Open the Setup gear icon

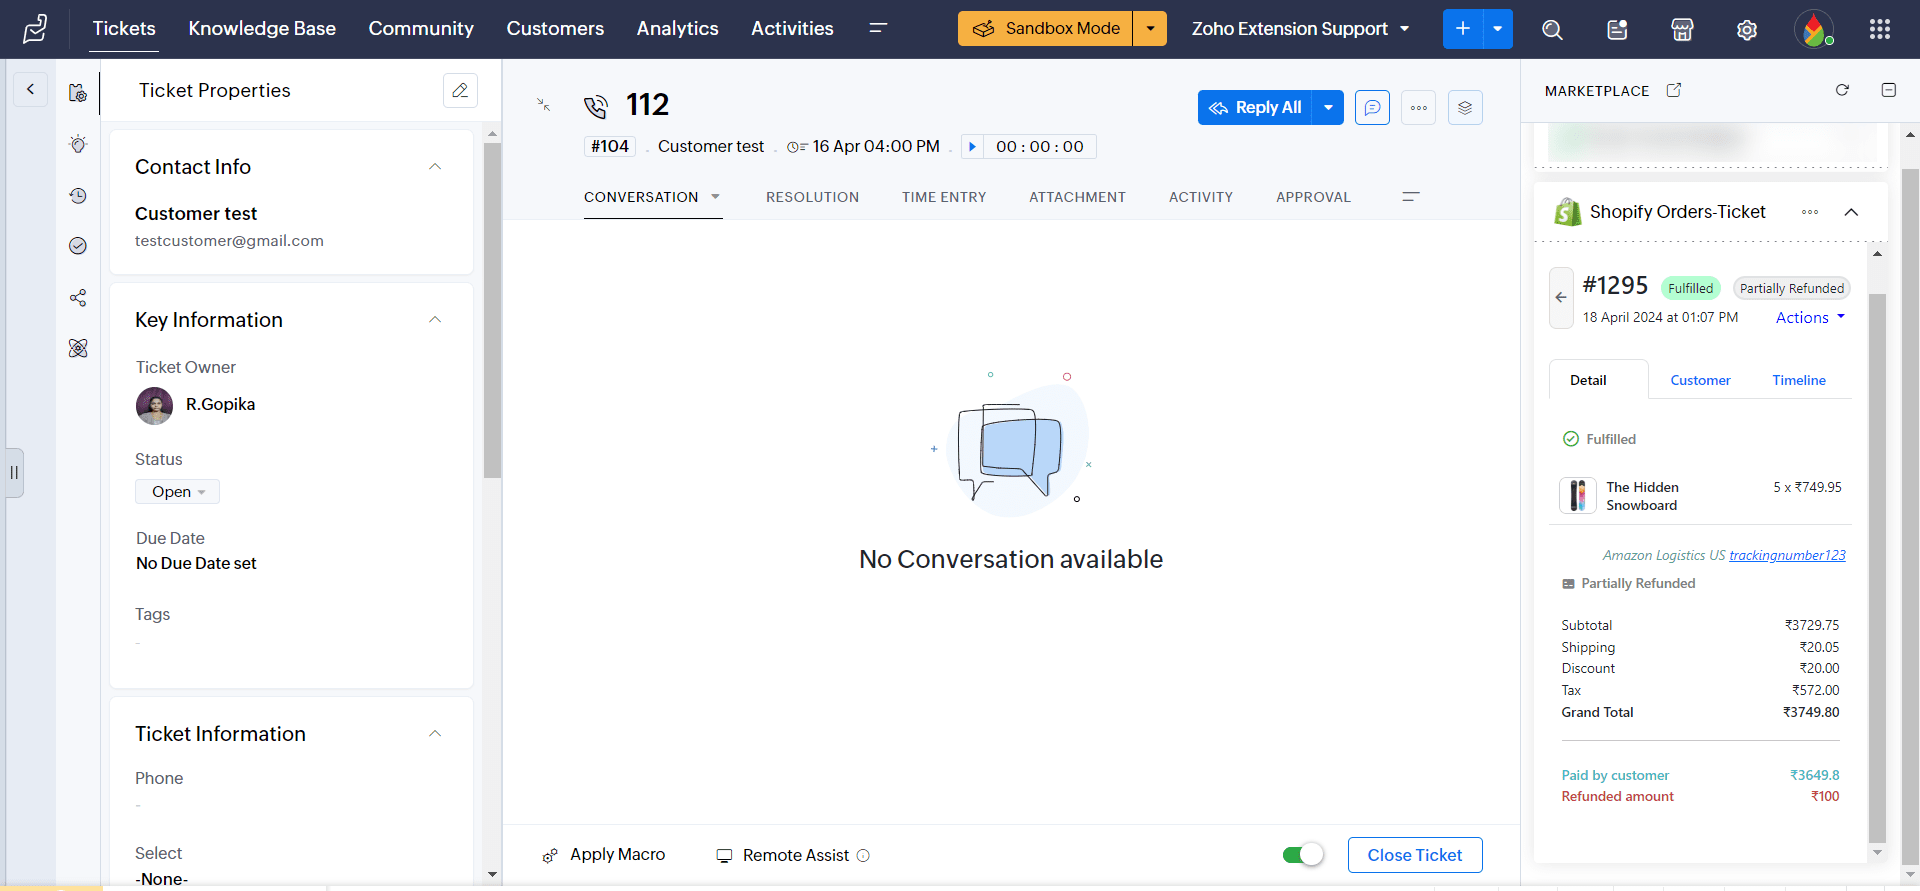click(x=1747, y=30)
